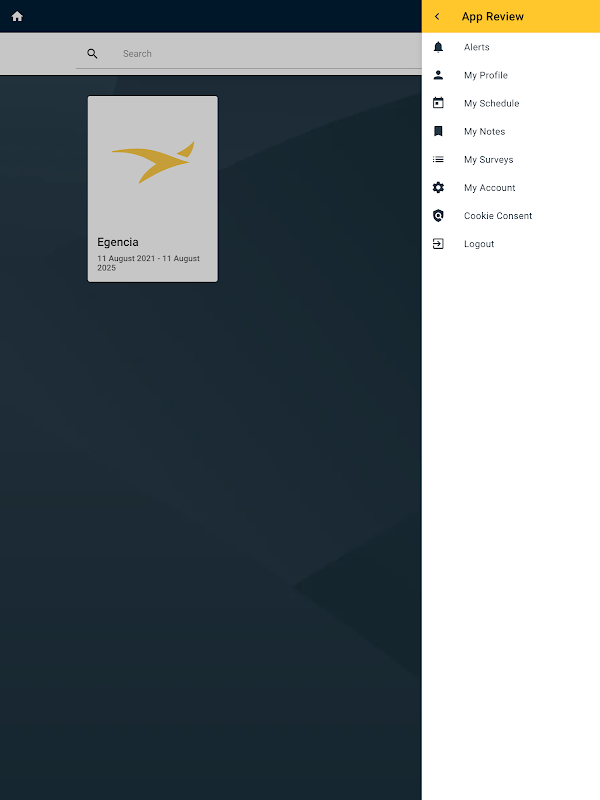The width and height of the screenshot is (600, 800).
Task: Open My Account settings
Action: click(511, 187)
